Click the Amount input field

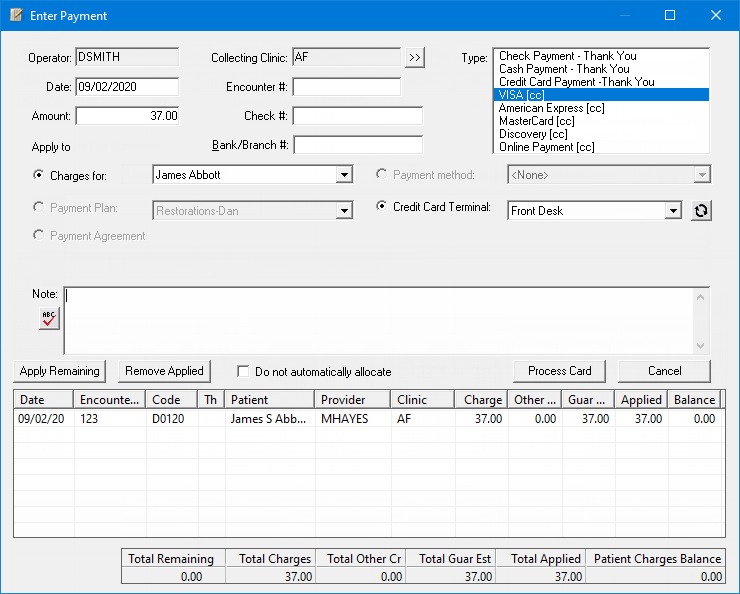tap(127, 116)
